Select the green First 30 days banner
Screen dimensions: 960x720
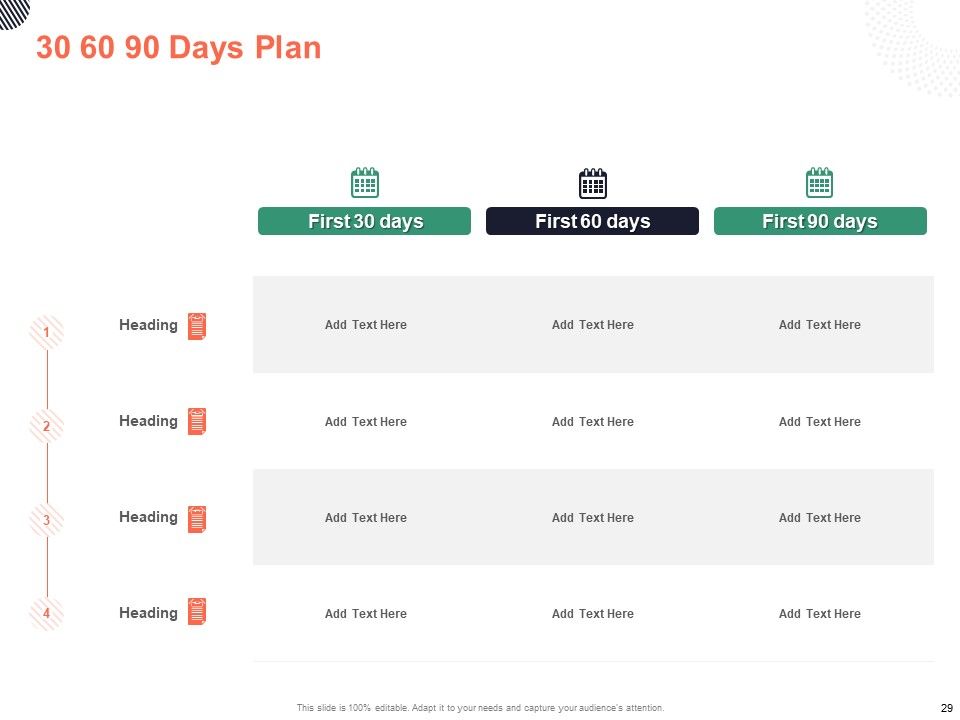point(364,221)
